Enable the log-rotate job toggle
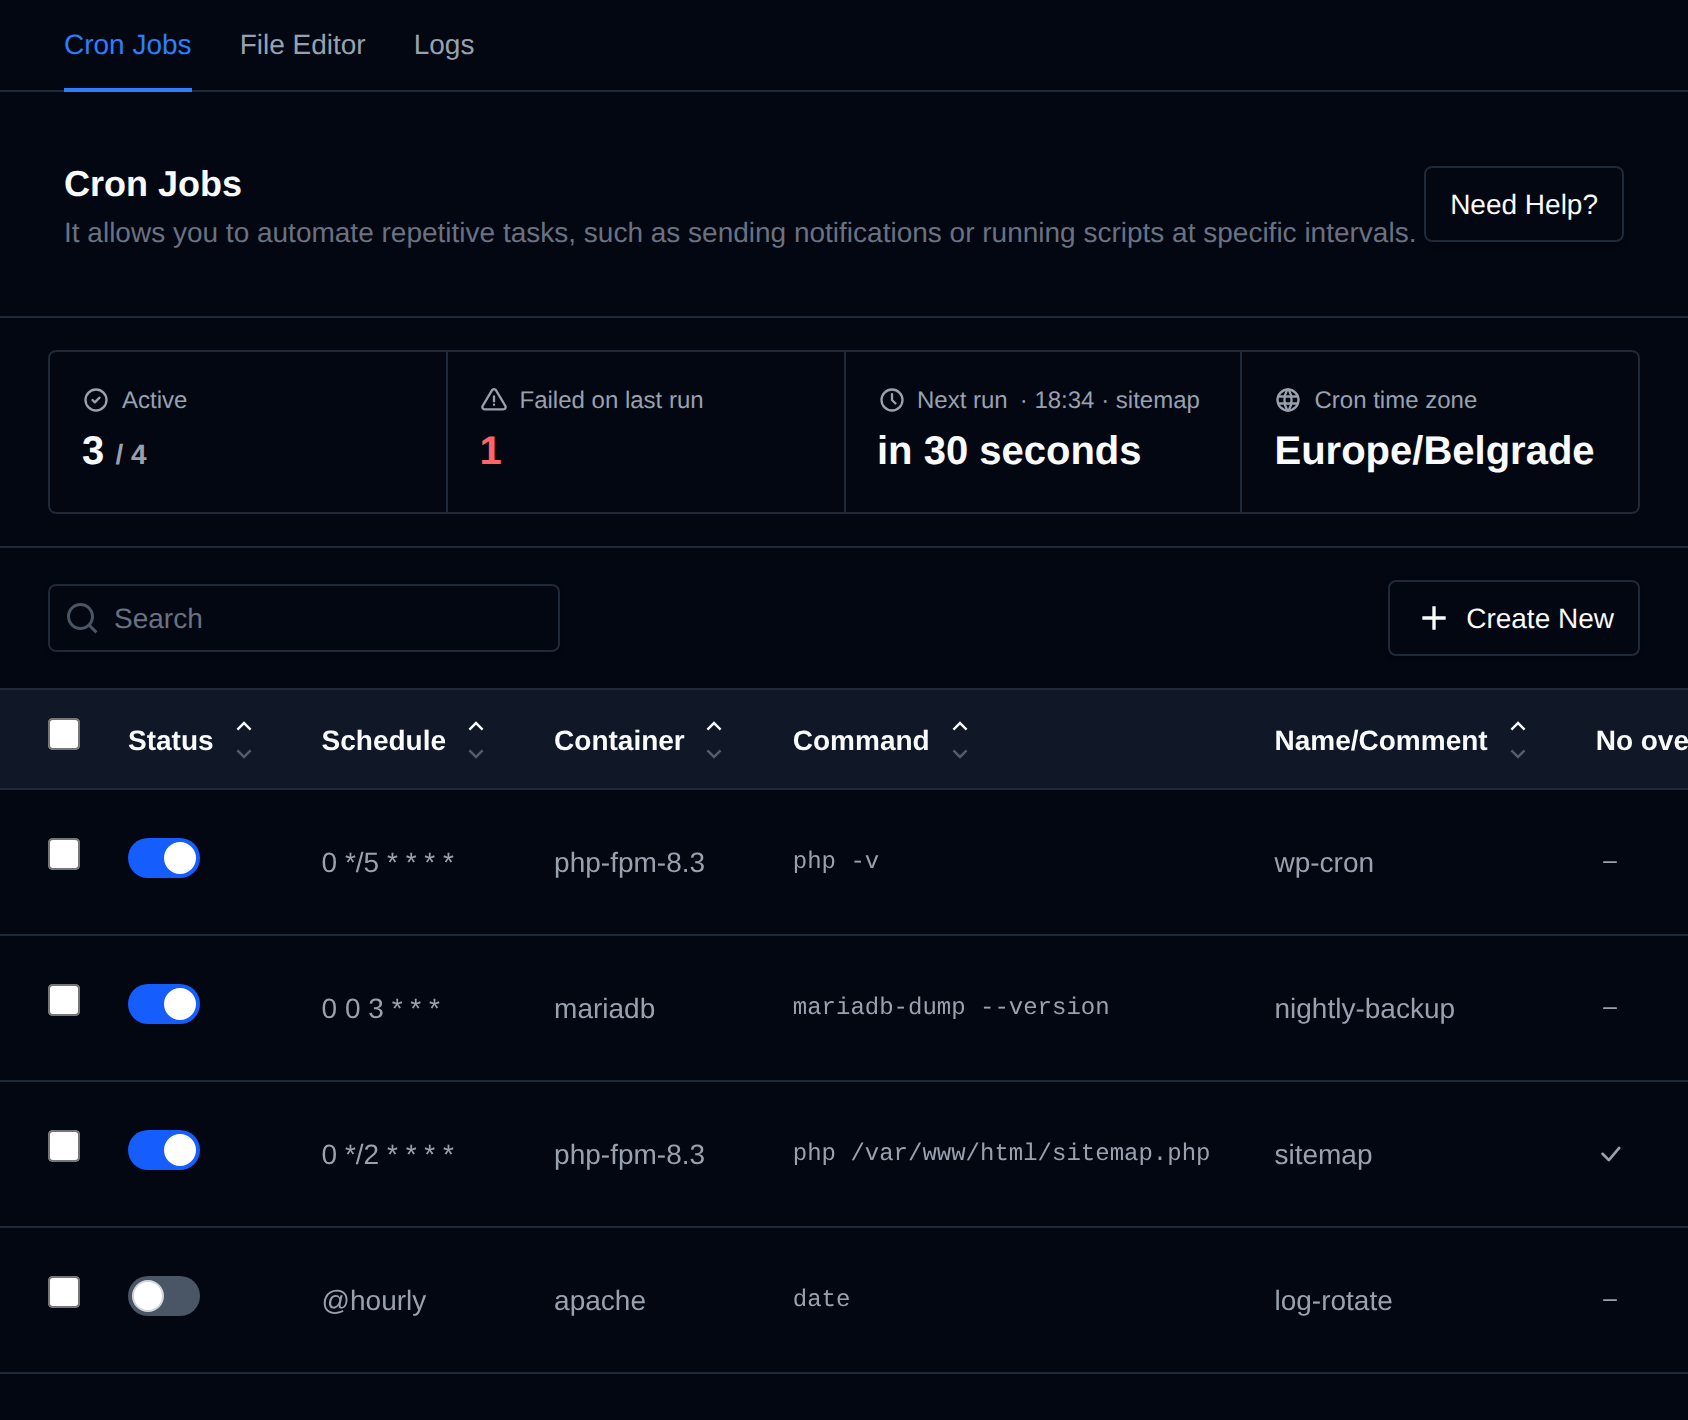Viewport: 1688px width, 1420px height. (x=164, y=1296)
